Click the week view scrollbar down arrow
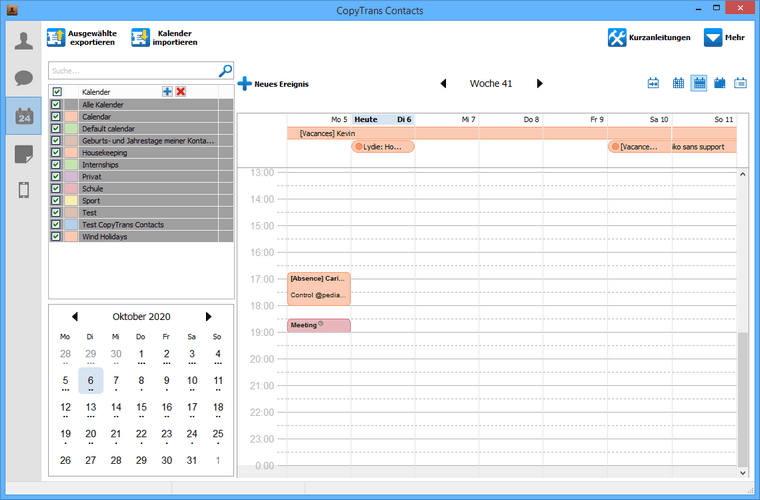 point(743,473)
